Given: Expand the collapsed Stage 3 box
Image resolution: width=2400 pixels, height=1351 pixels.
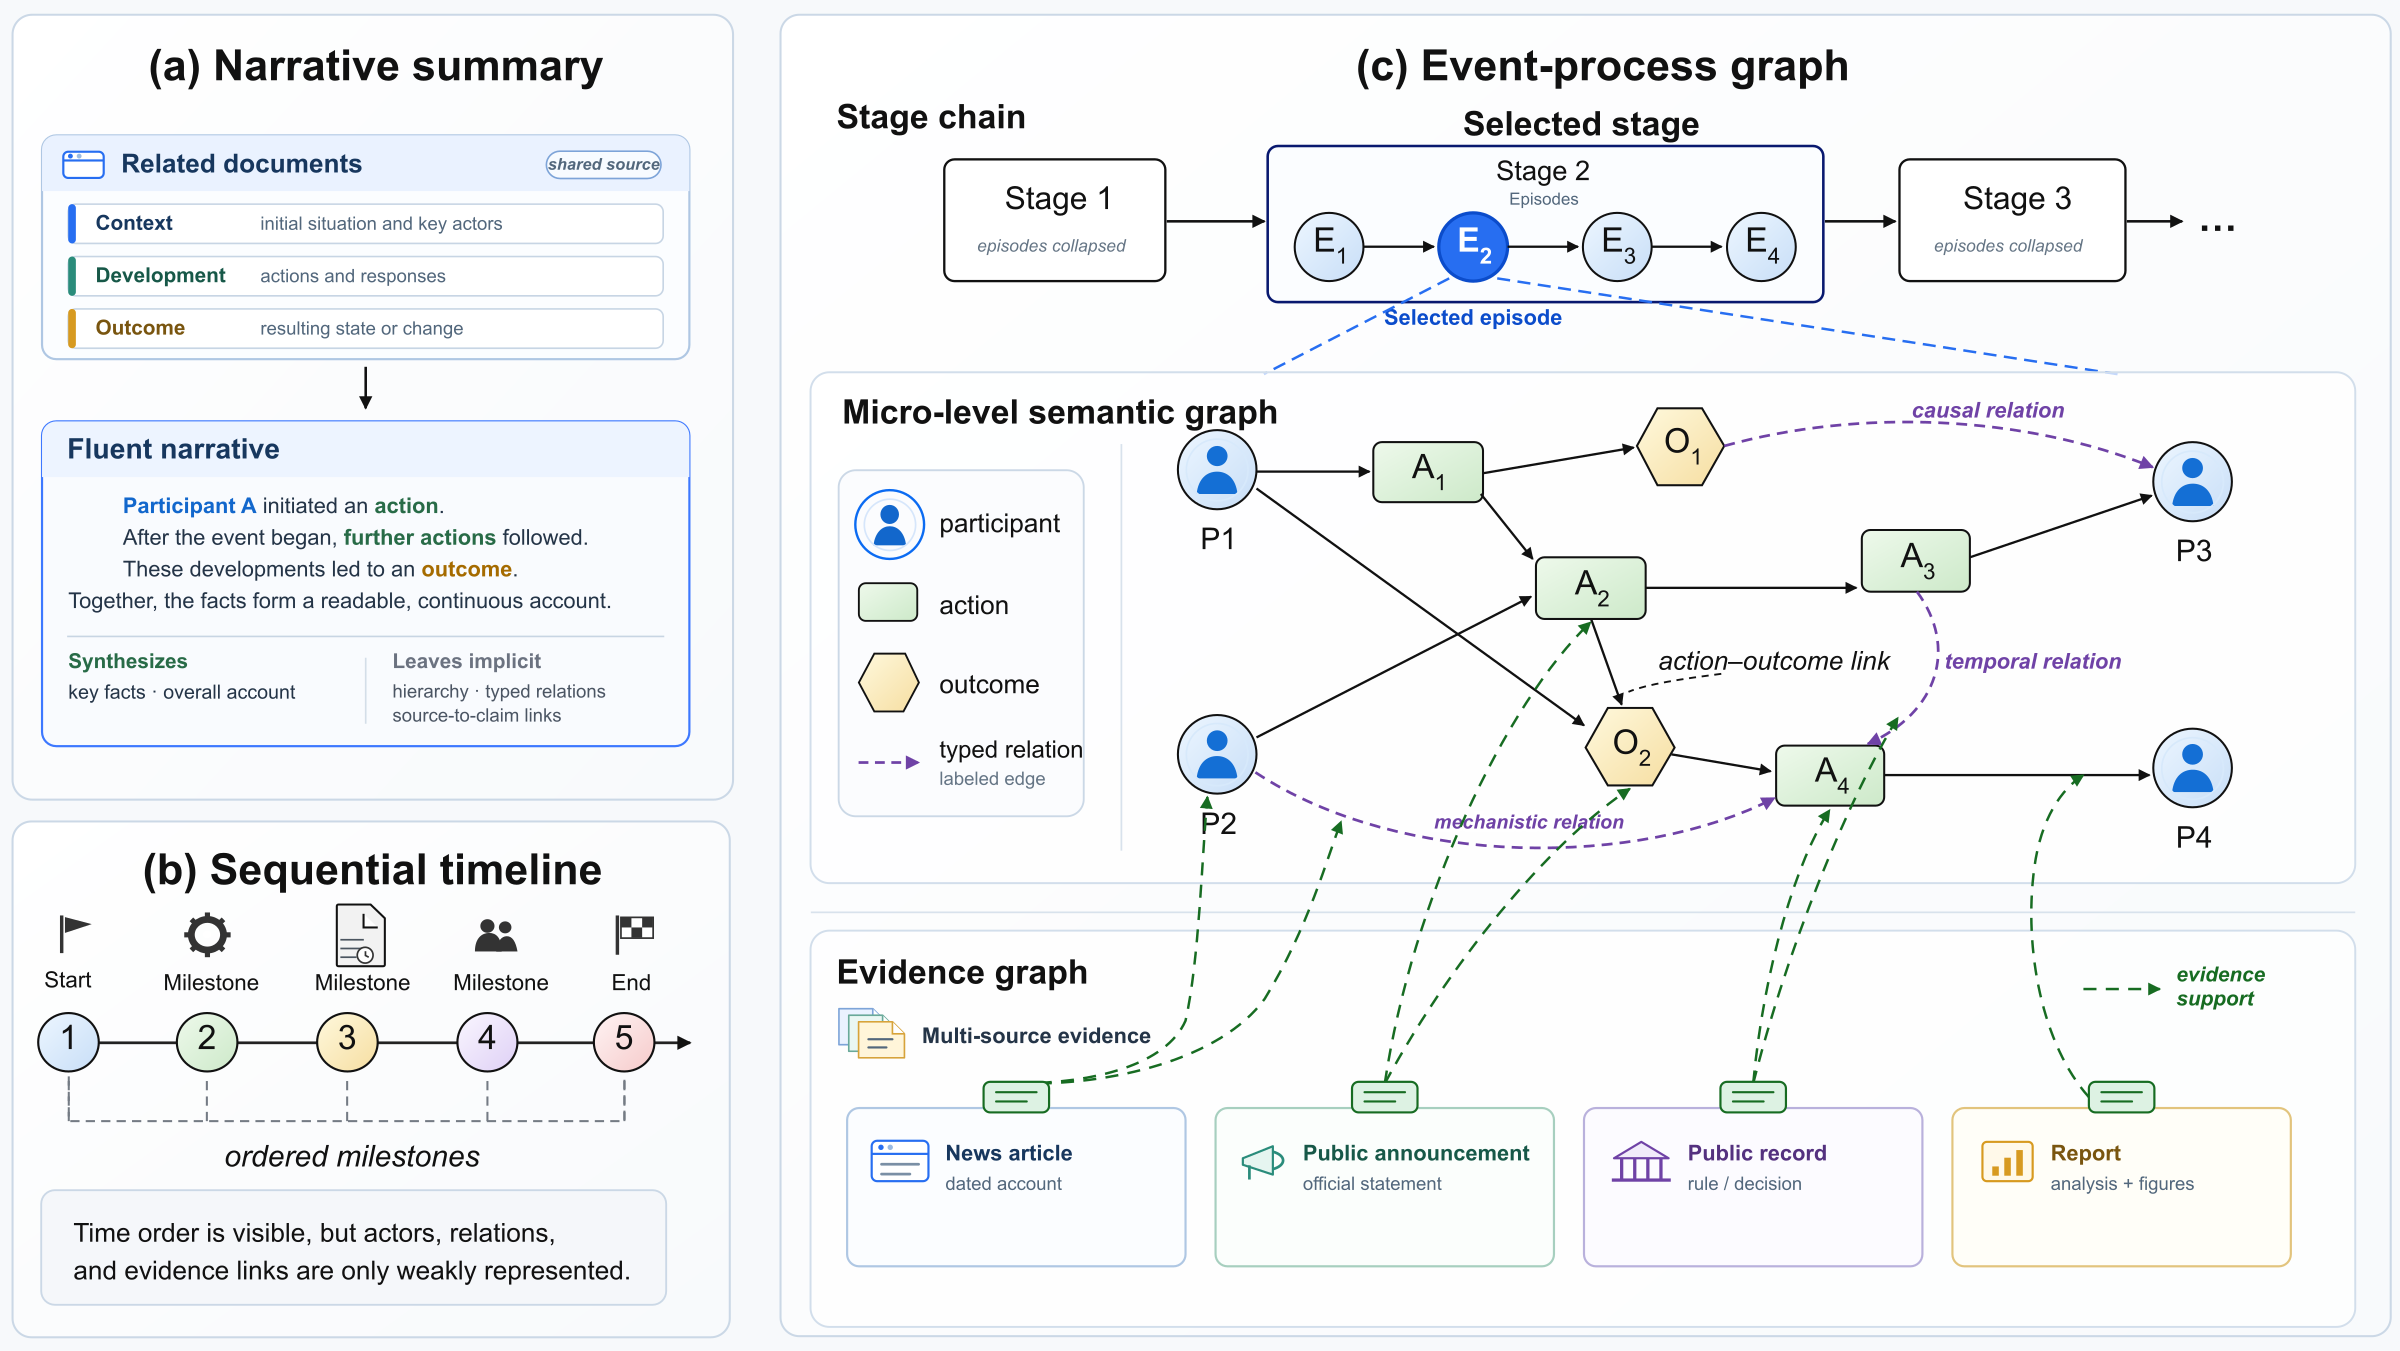Looking at the screenshot, I should [2012, 220].
